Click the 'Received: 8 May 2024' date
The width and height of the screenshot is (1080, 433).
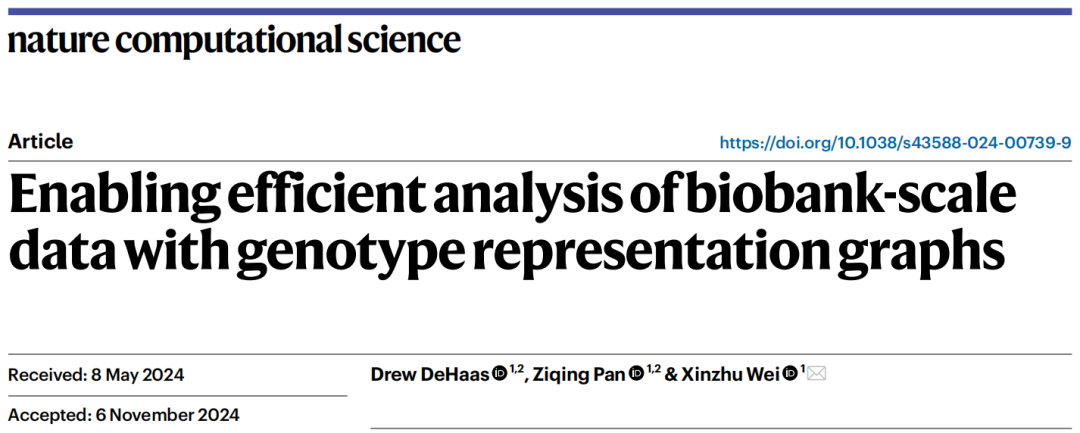(x=96, y=375)
